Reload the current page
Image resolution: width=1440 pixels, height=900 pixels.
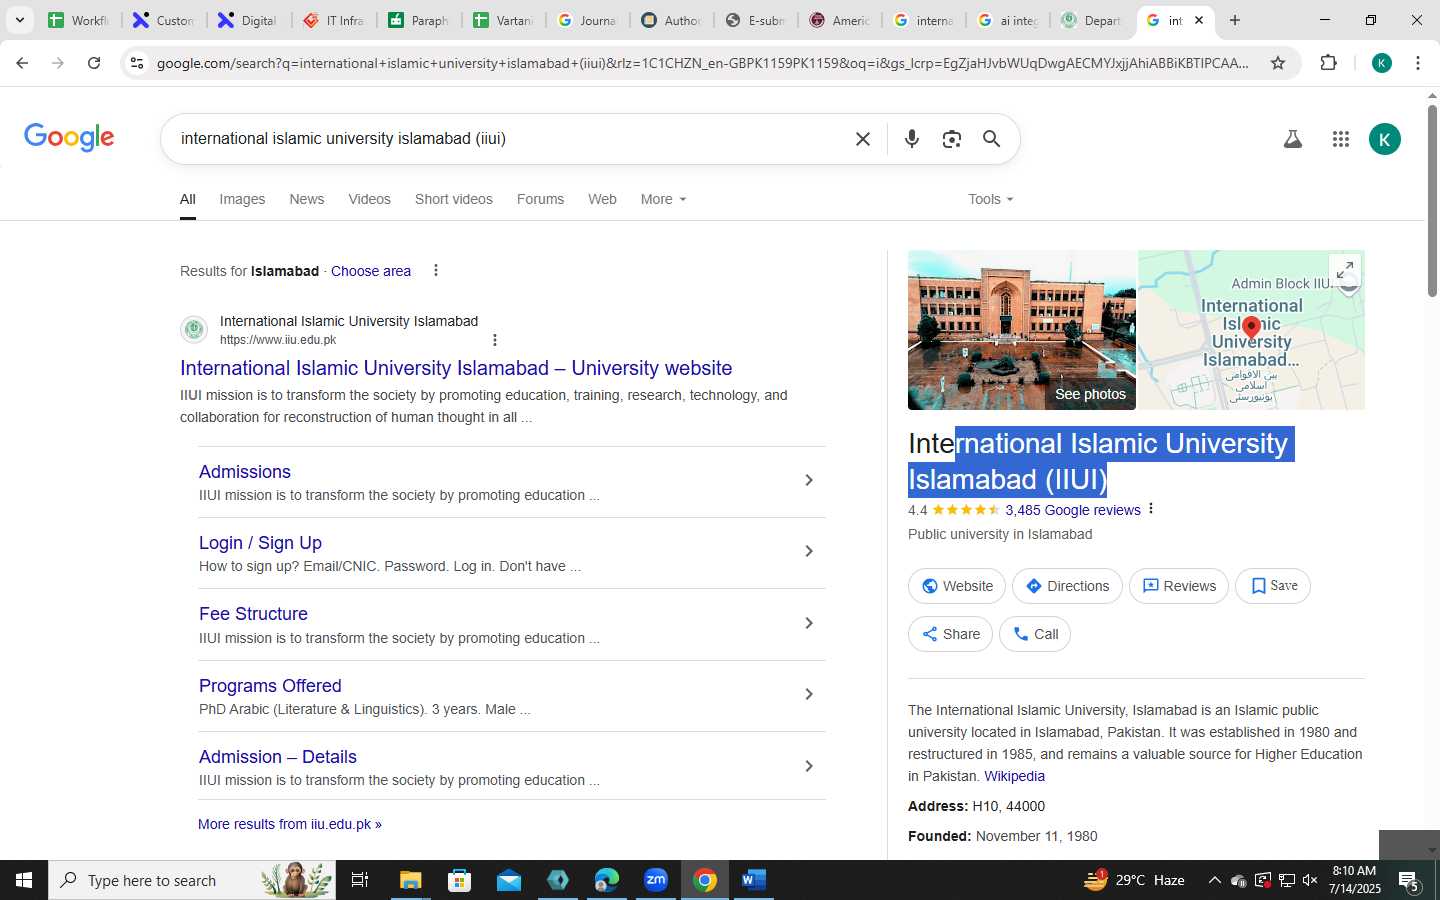94,63
